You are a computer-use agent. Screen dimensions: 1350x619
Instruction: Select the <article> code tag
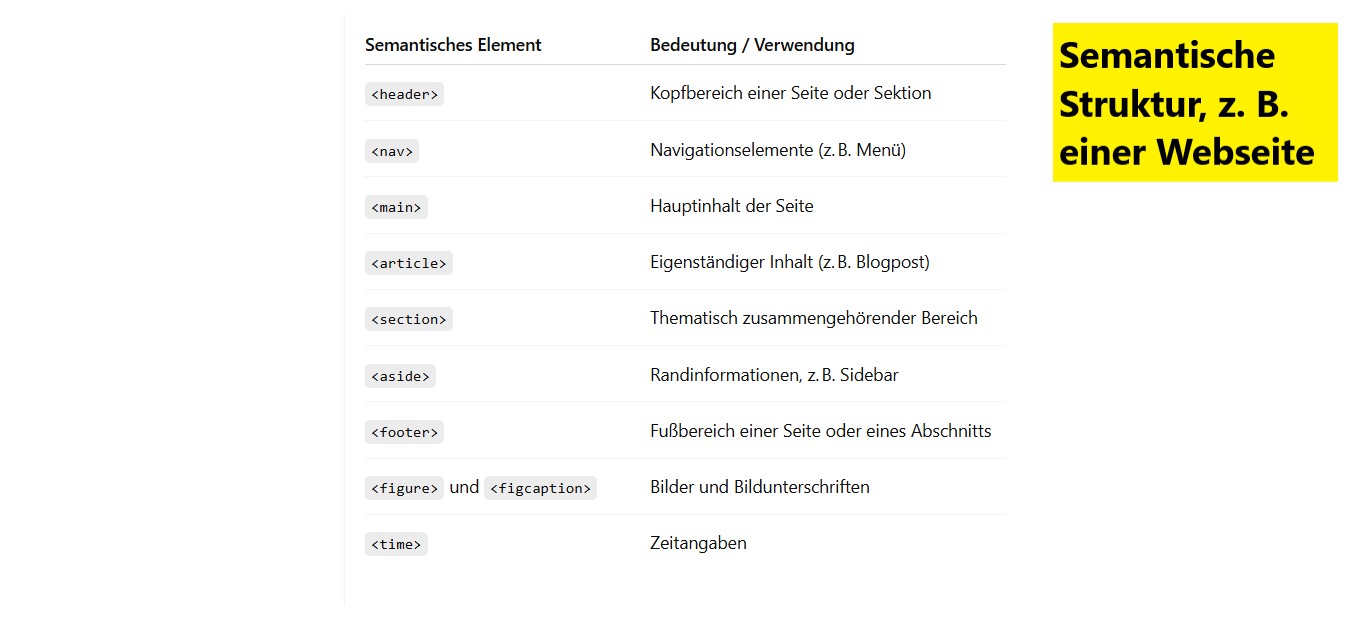(409, 263)
